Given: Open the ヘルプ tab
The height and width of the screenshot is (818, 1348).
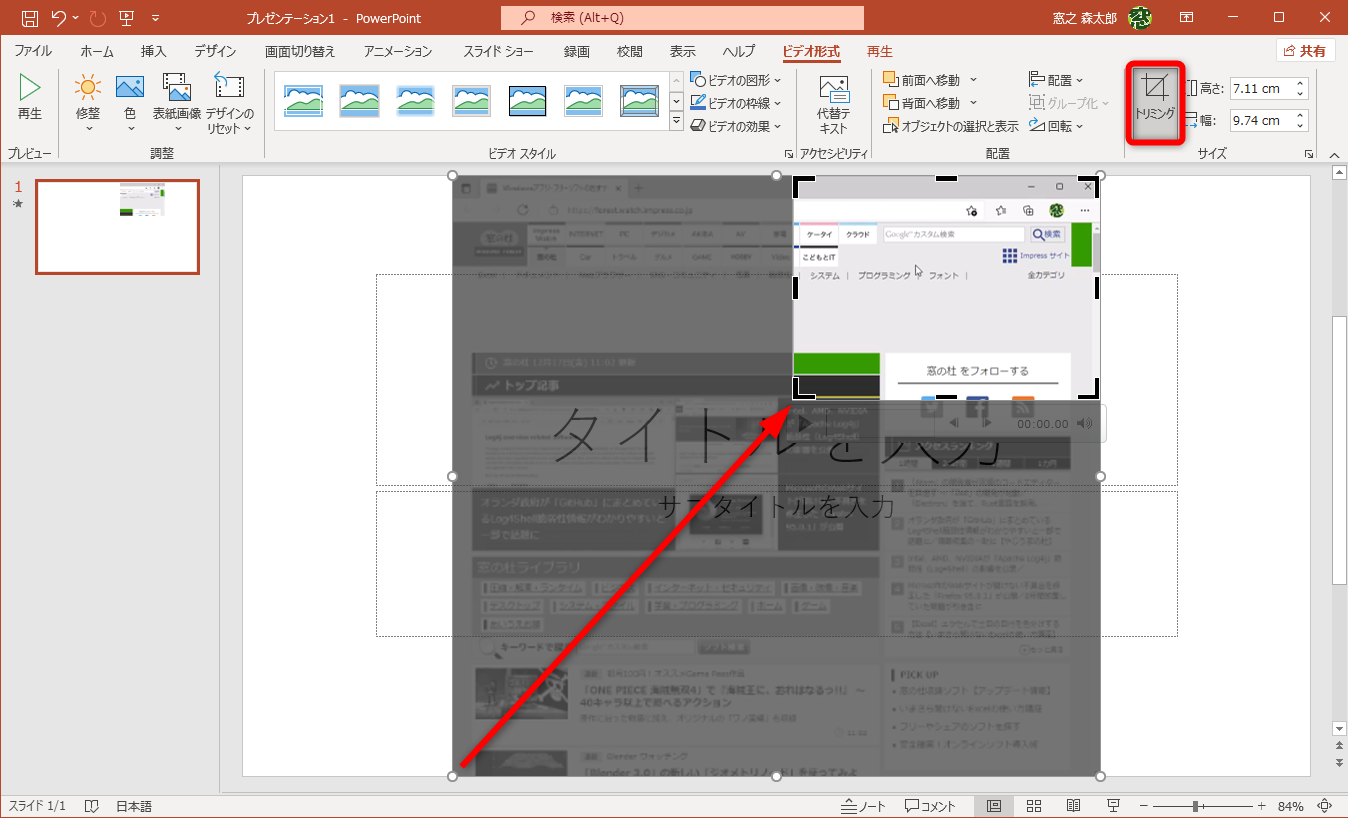Looking at the screenshot, I should point(739,51).
